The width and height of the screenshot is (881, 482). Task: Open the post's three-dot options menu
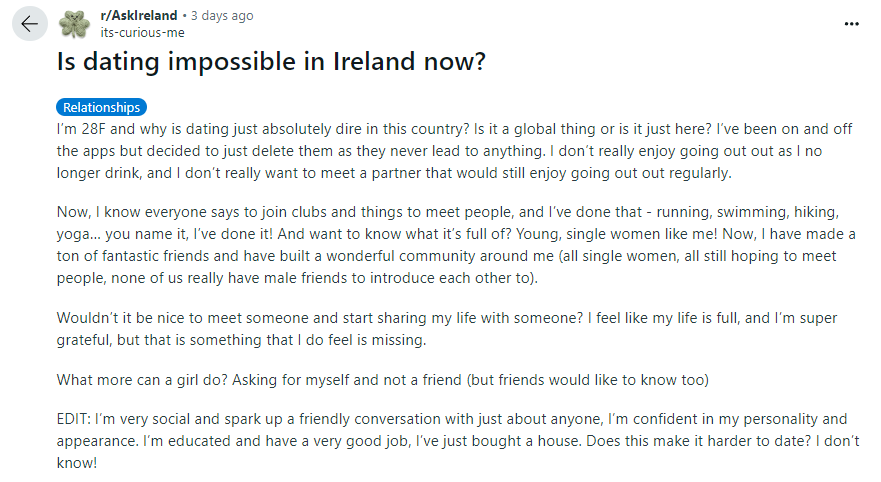click(x=851, y=23)
